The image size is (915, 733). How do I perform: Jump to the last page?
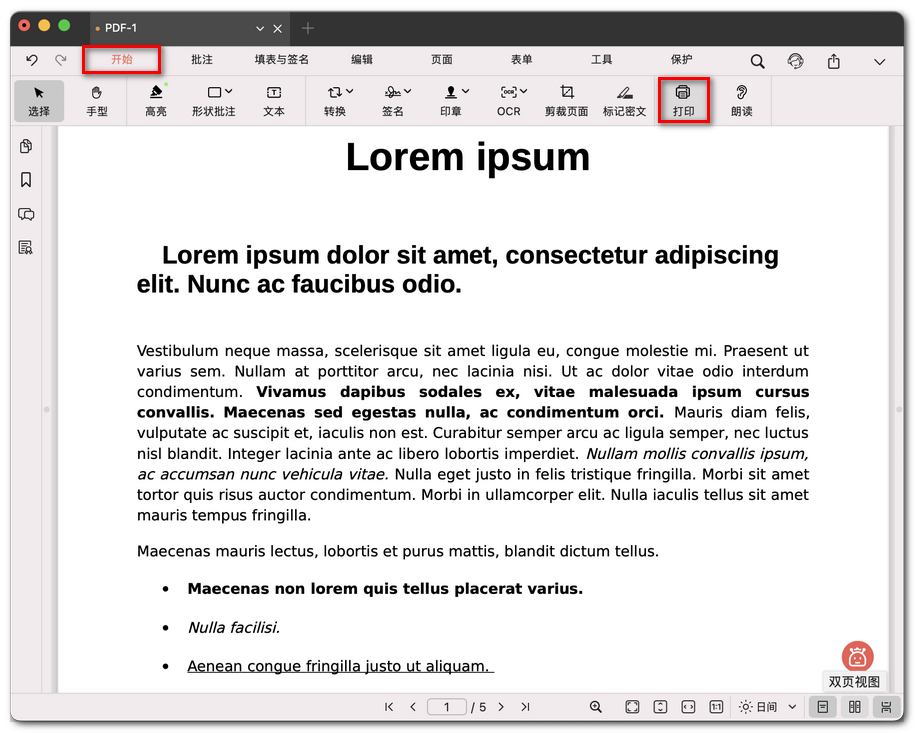525,707
